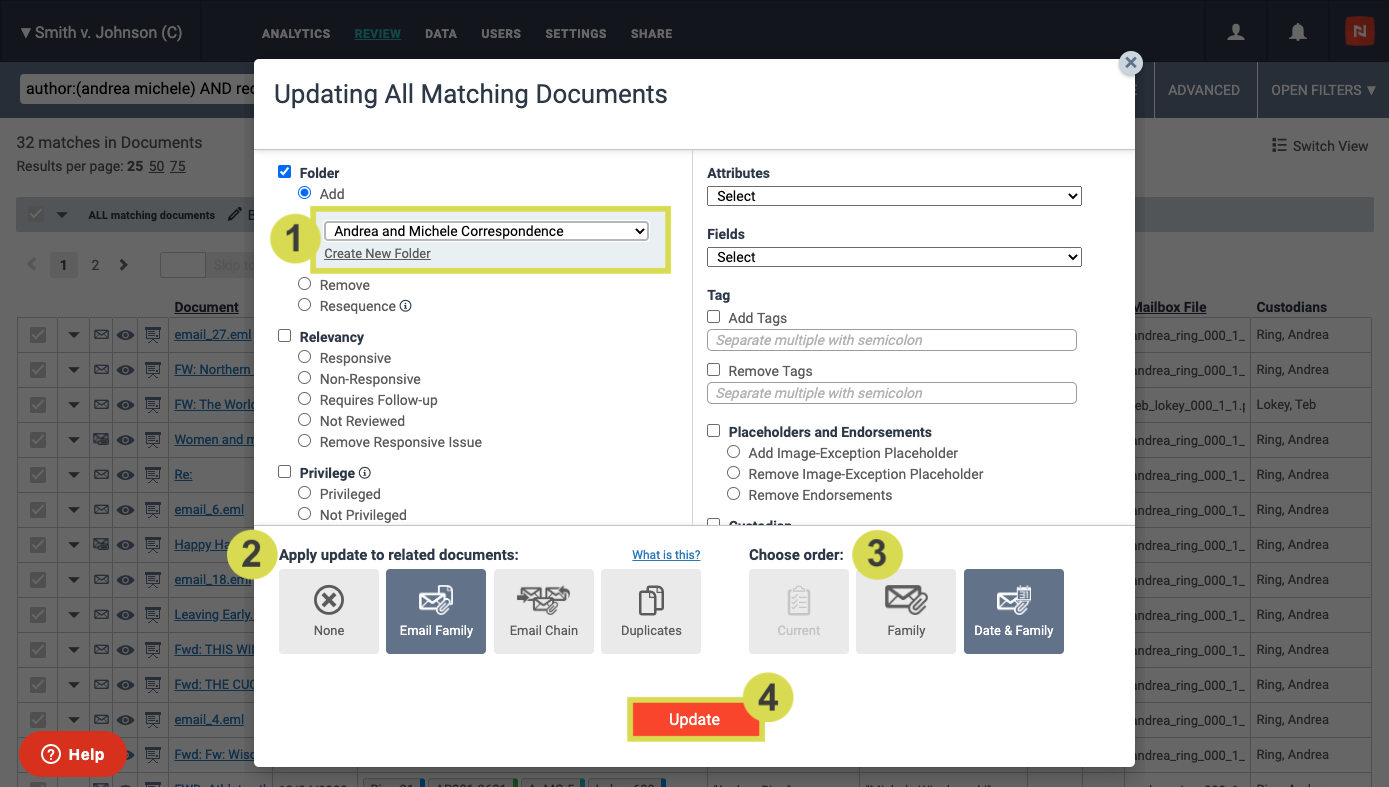The width and height of the screenshot is (1389, 787).
Task: Click the envelope icon in the Re: row
Action: tap(101, 475)
